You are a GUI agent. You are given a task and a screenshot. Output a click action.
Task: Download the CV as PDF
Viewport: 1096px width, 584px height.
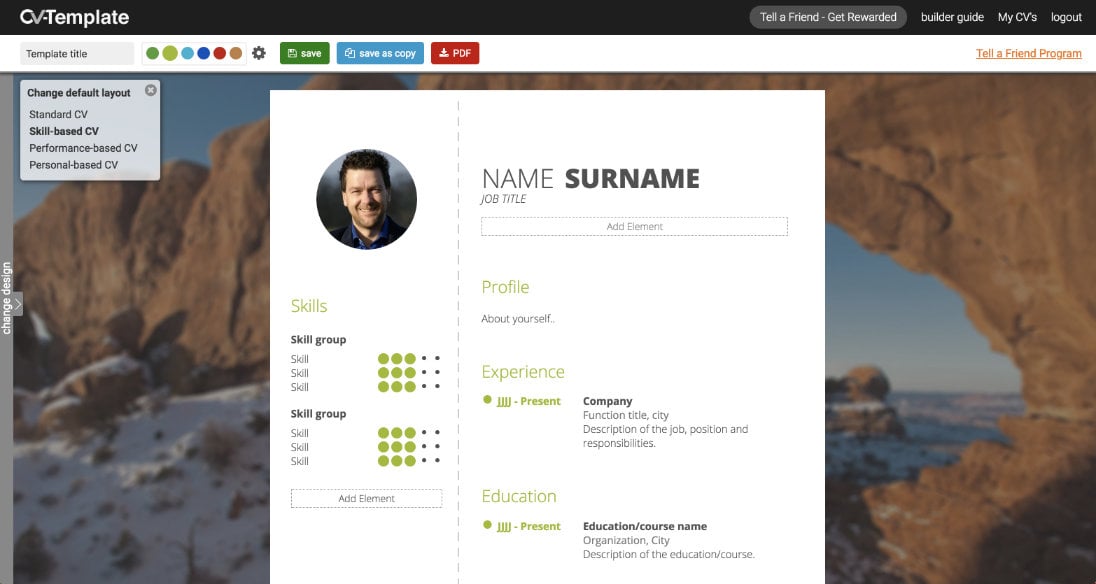coord(455,53)
